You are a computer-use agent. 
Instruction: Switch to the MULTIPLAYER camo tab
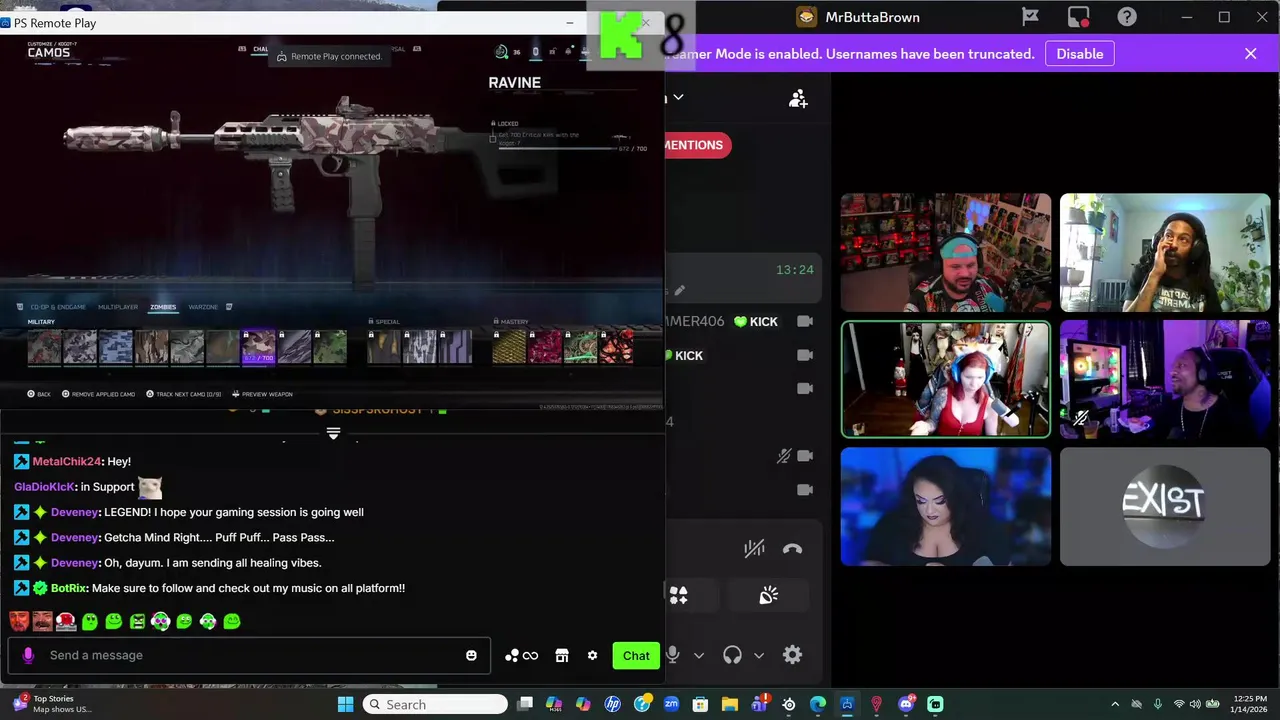tap(118, 307)
